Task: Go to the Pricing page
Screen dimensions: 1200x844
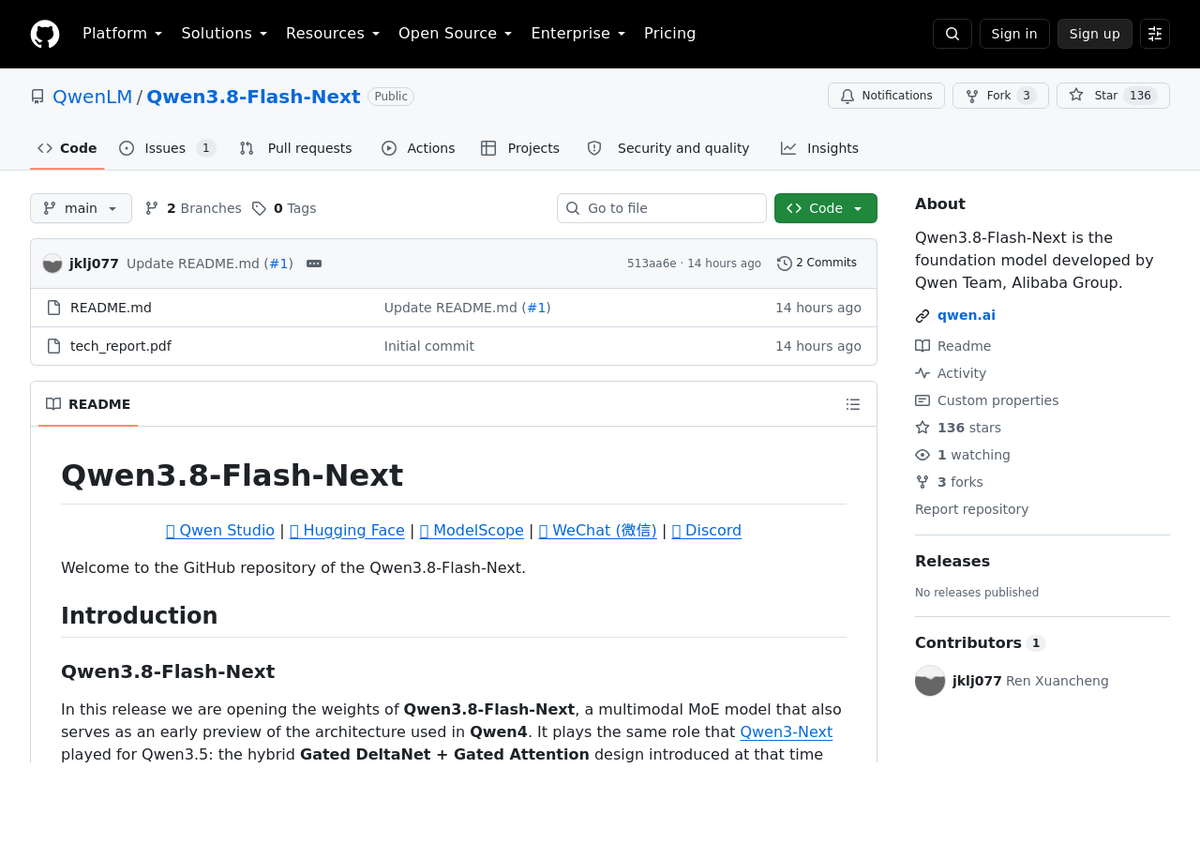Action: pos(670,33)
